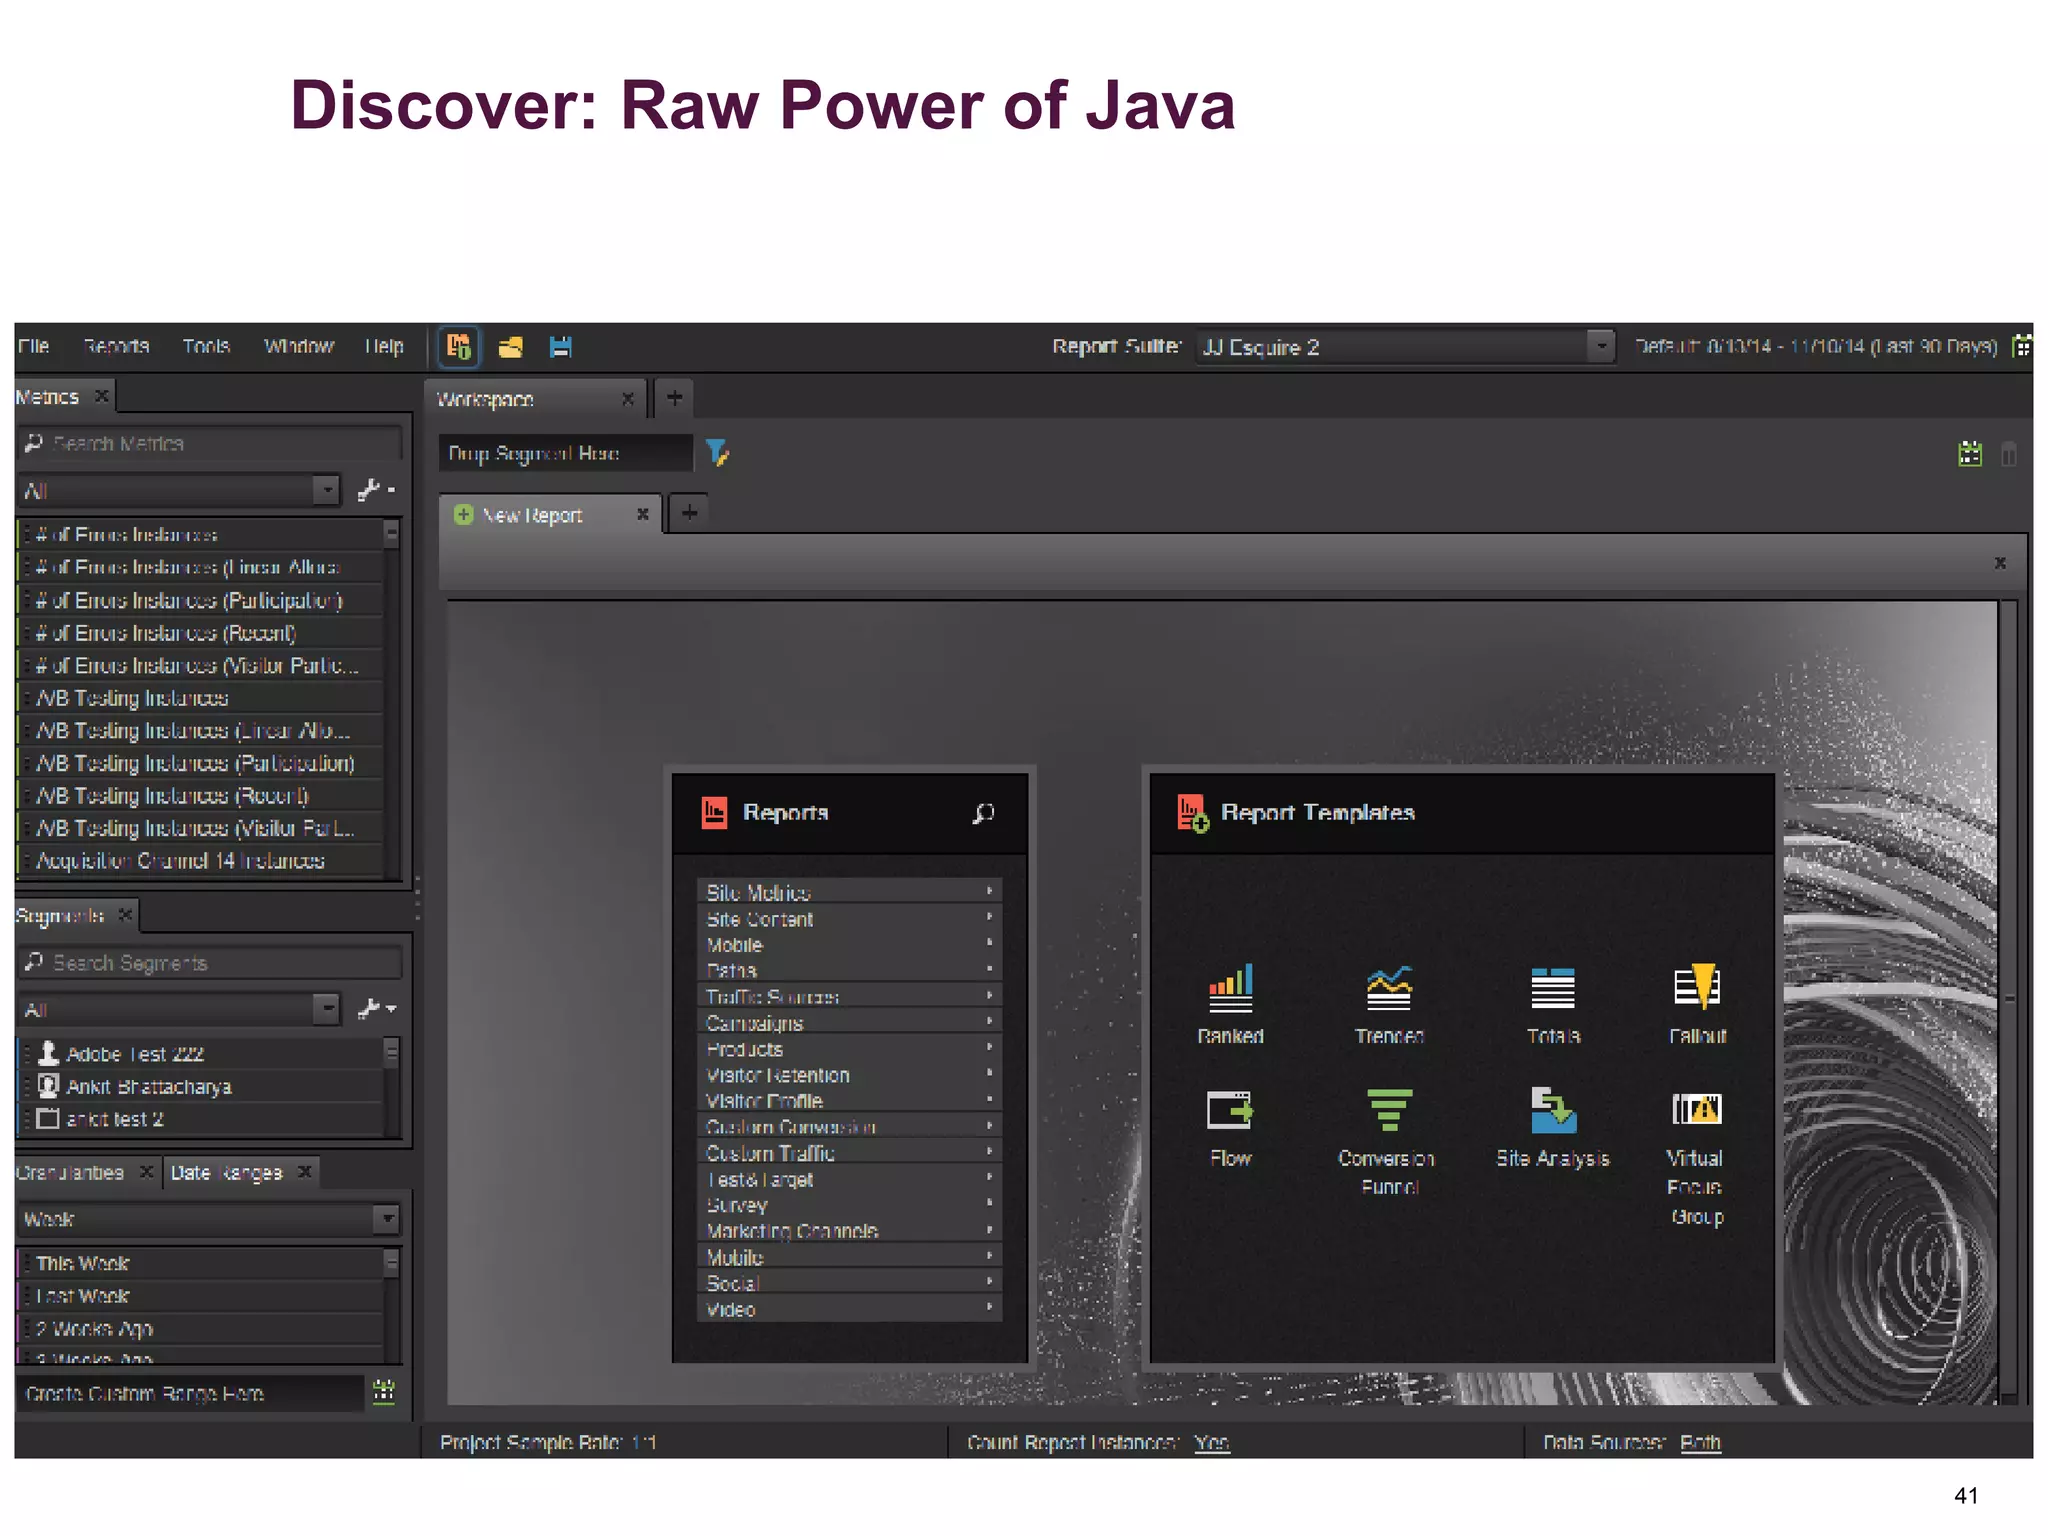This screenshot has width=2048, height=1536.
Task: Add a new workspace tab
Action: [x=675, y=398]
